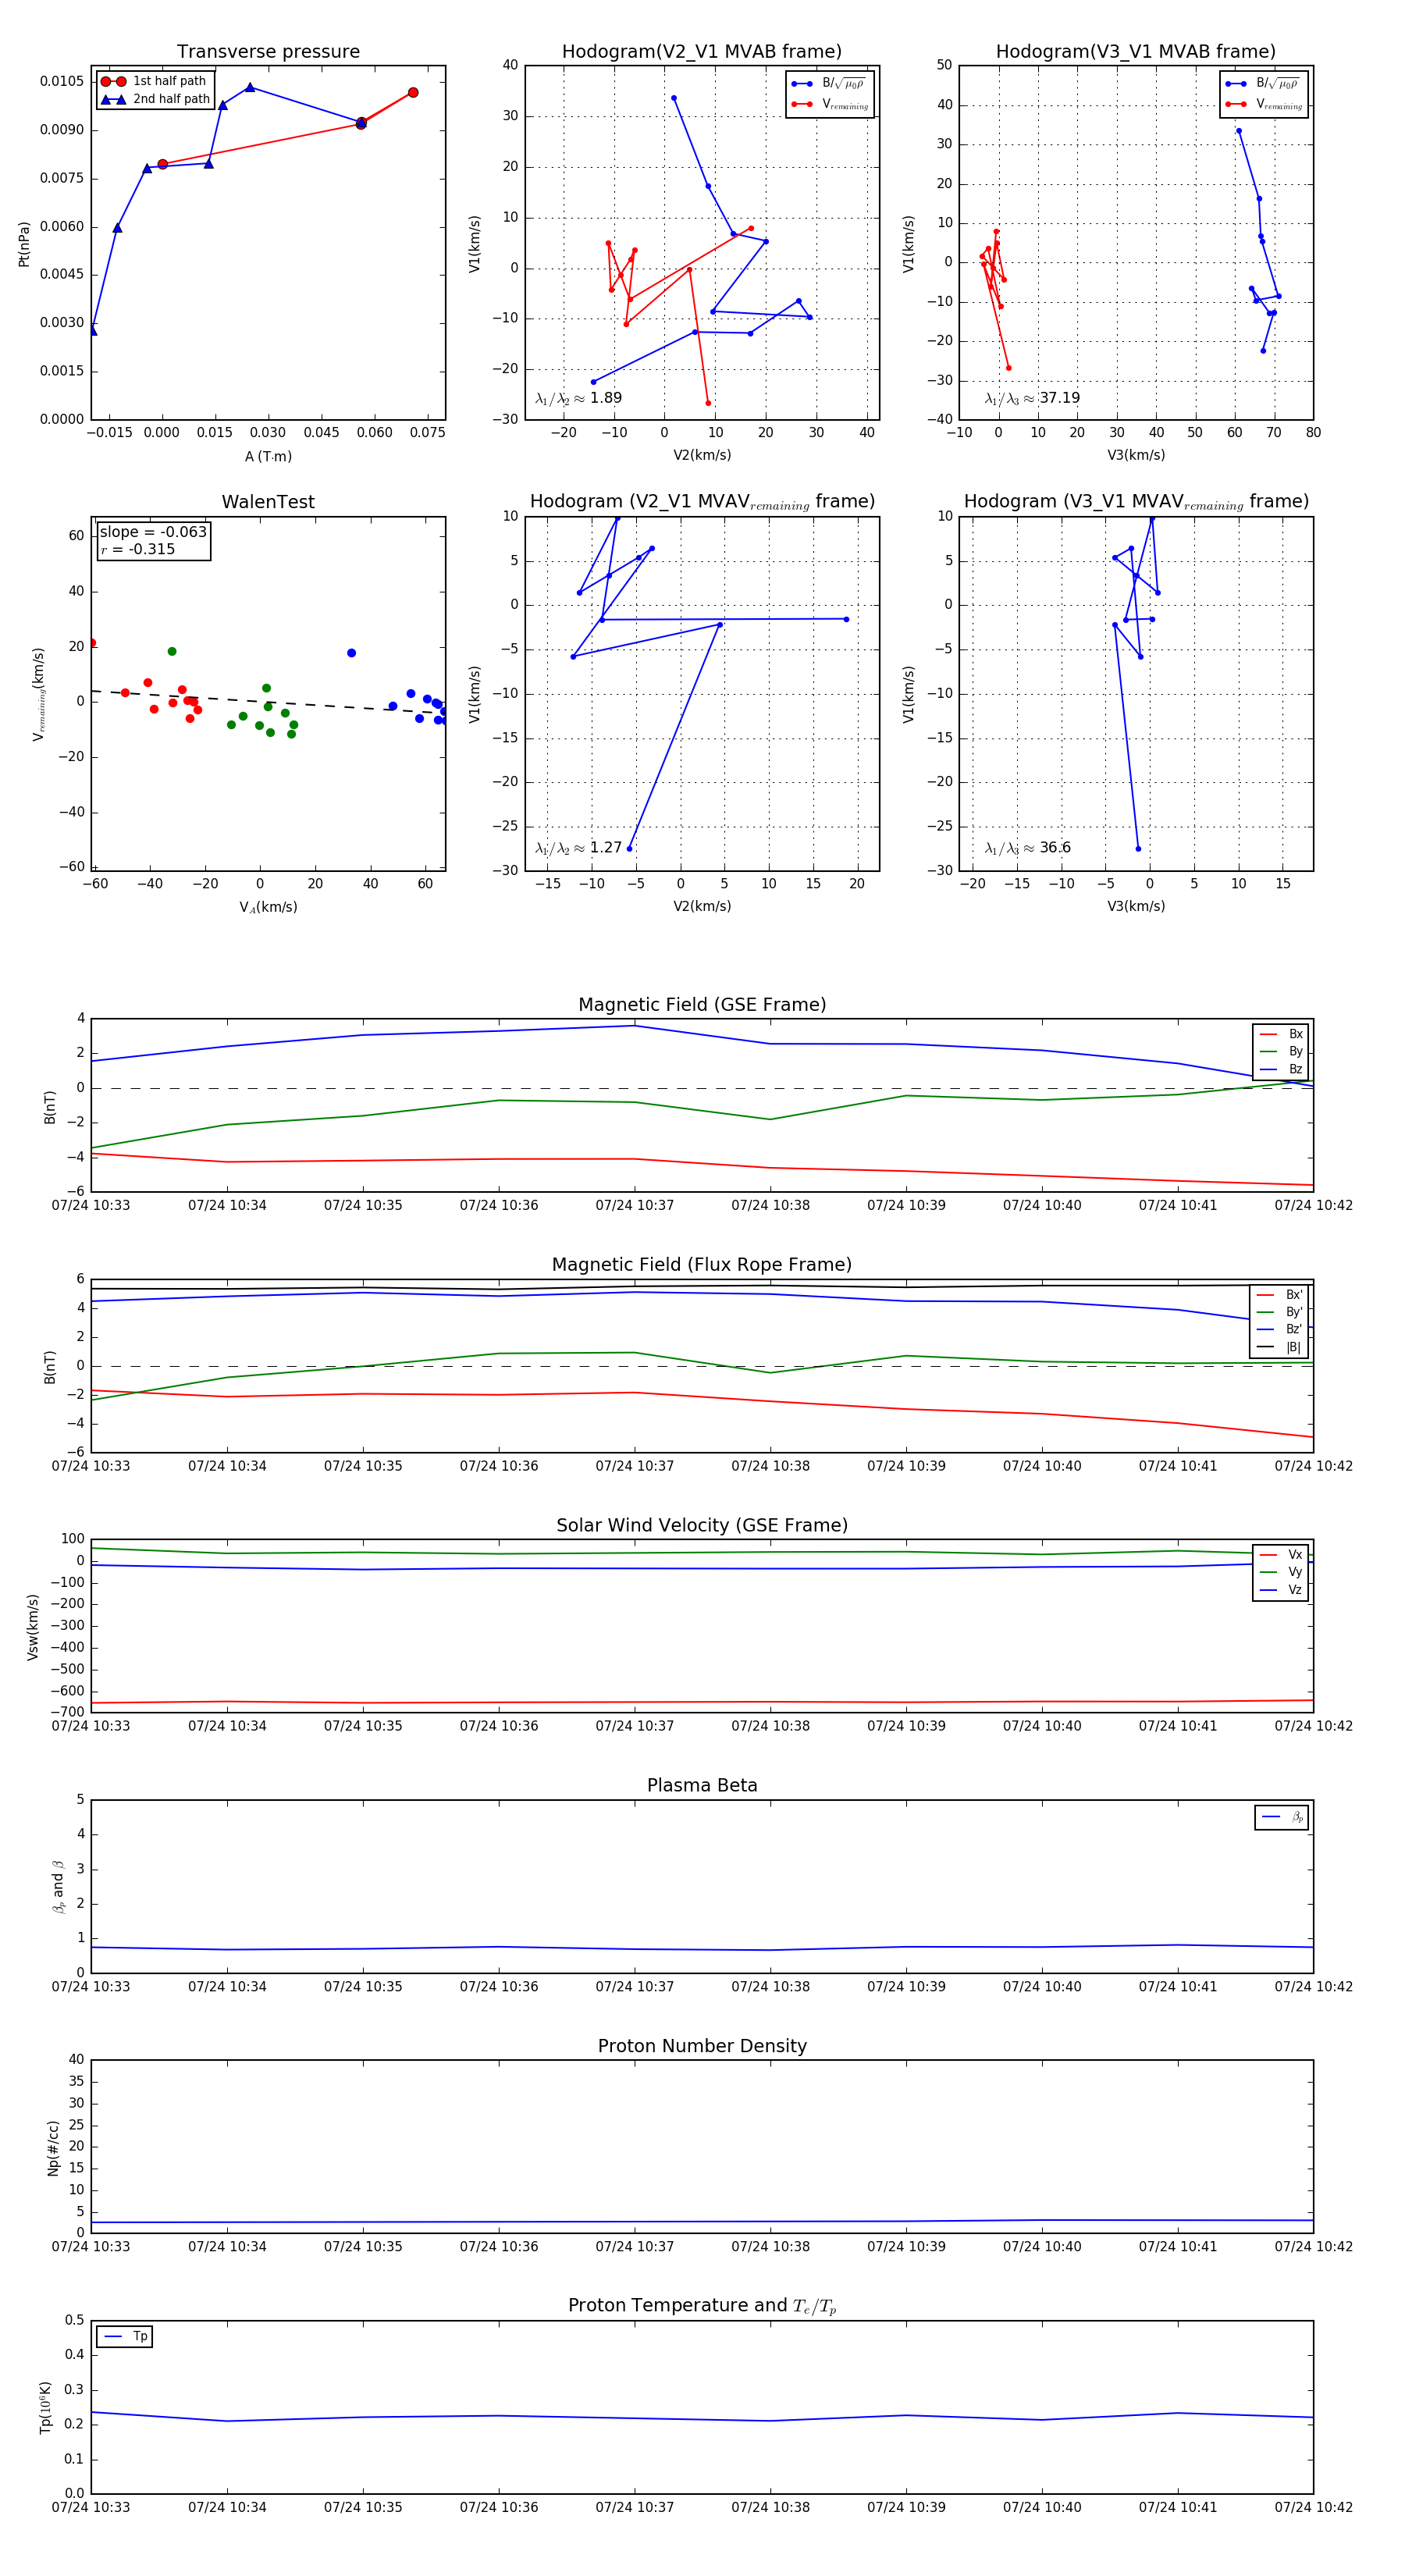The height and width of the screenshot is (2576, 1405).
Task: Click '07/24 10:37' tick under GSE magnetic field
Action: click(x=634, y=1206)
